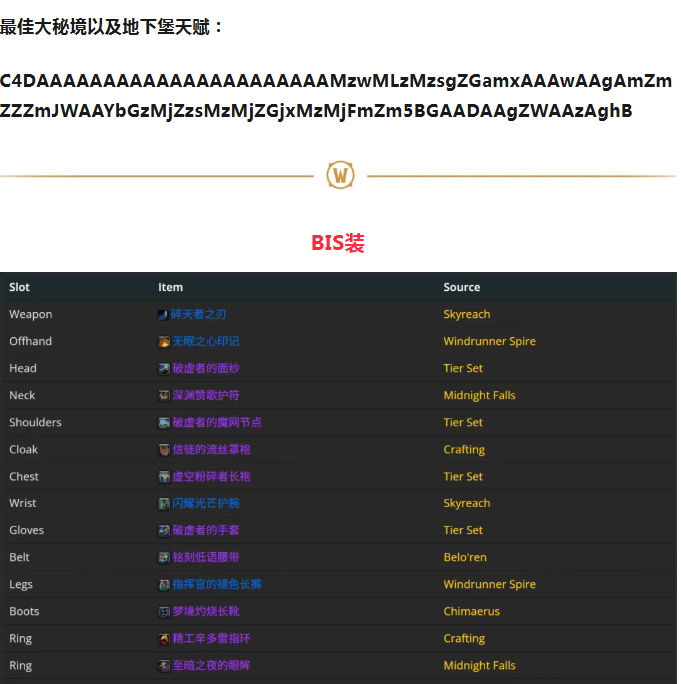Click the Cloak item icon for 信徒的流丝罩袍
Screen dimensions: 681x684
[163, 449]
